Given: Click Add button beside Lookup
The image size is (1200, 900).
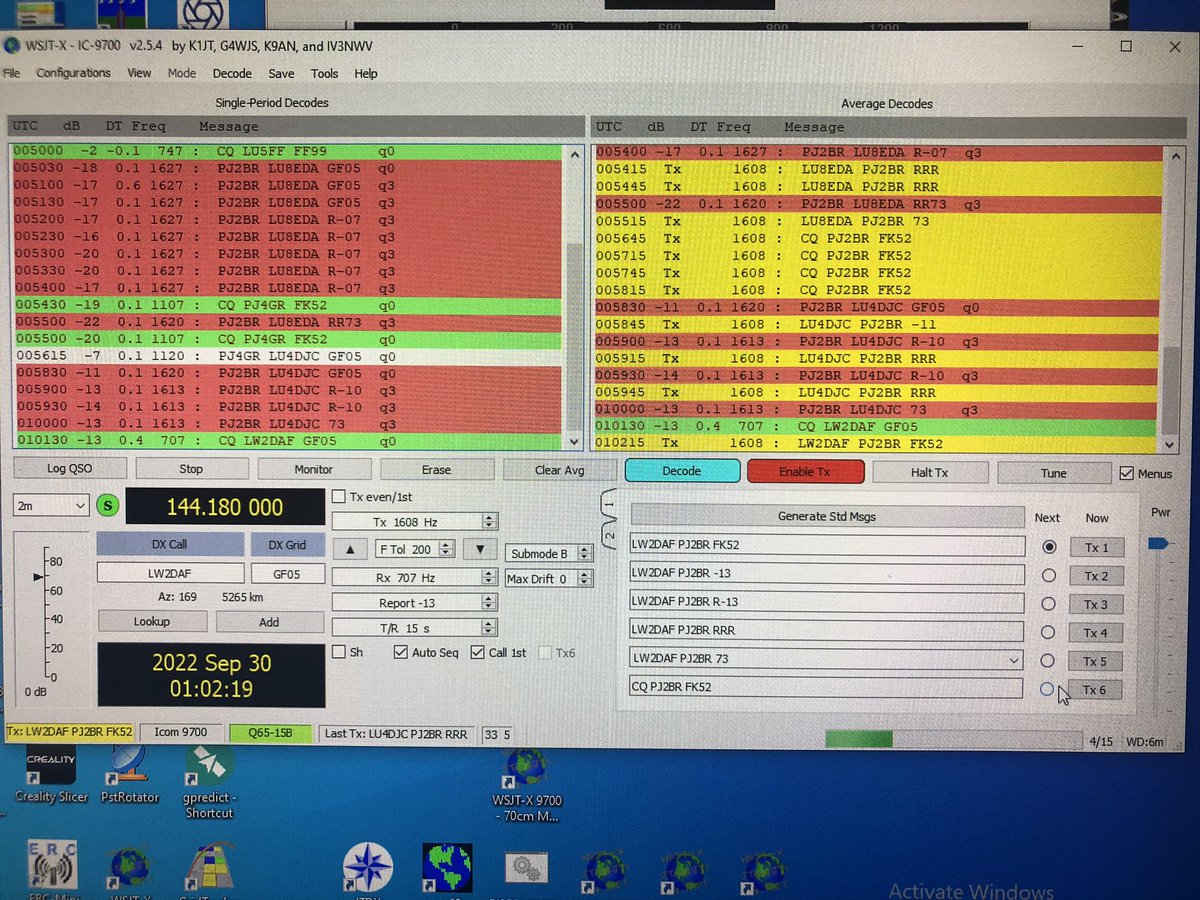Looking at the screenshot, I should coord(269,621).
